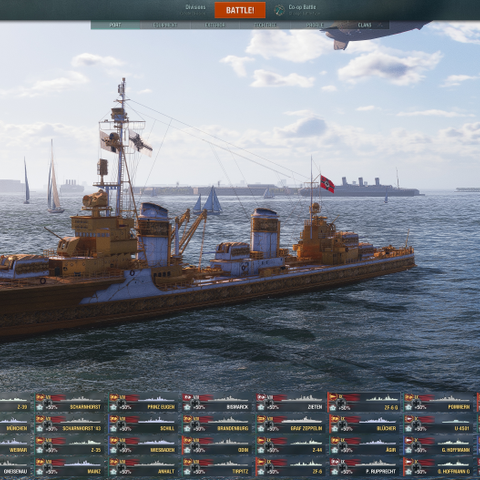Click the orange BATTLE! button
Image resolution: width=480 pixels, height=480 pixels.
point(240,10)
